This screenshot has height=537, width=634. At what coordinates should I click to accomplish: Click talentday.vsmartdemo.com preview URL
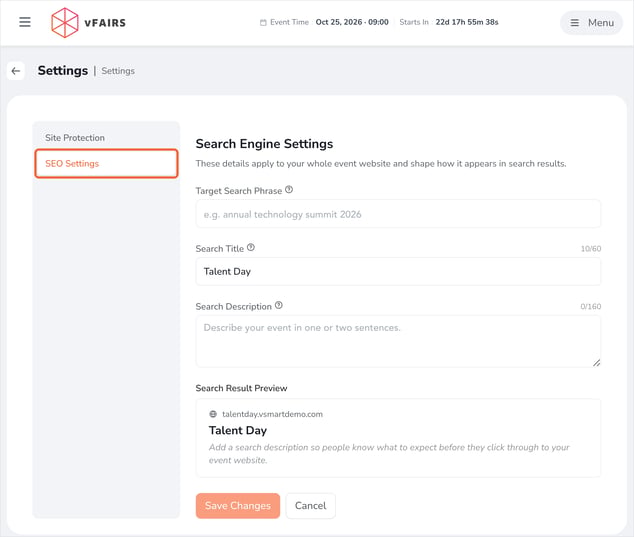pos(273,414)
